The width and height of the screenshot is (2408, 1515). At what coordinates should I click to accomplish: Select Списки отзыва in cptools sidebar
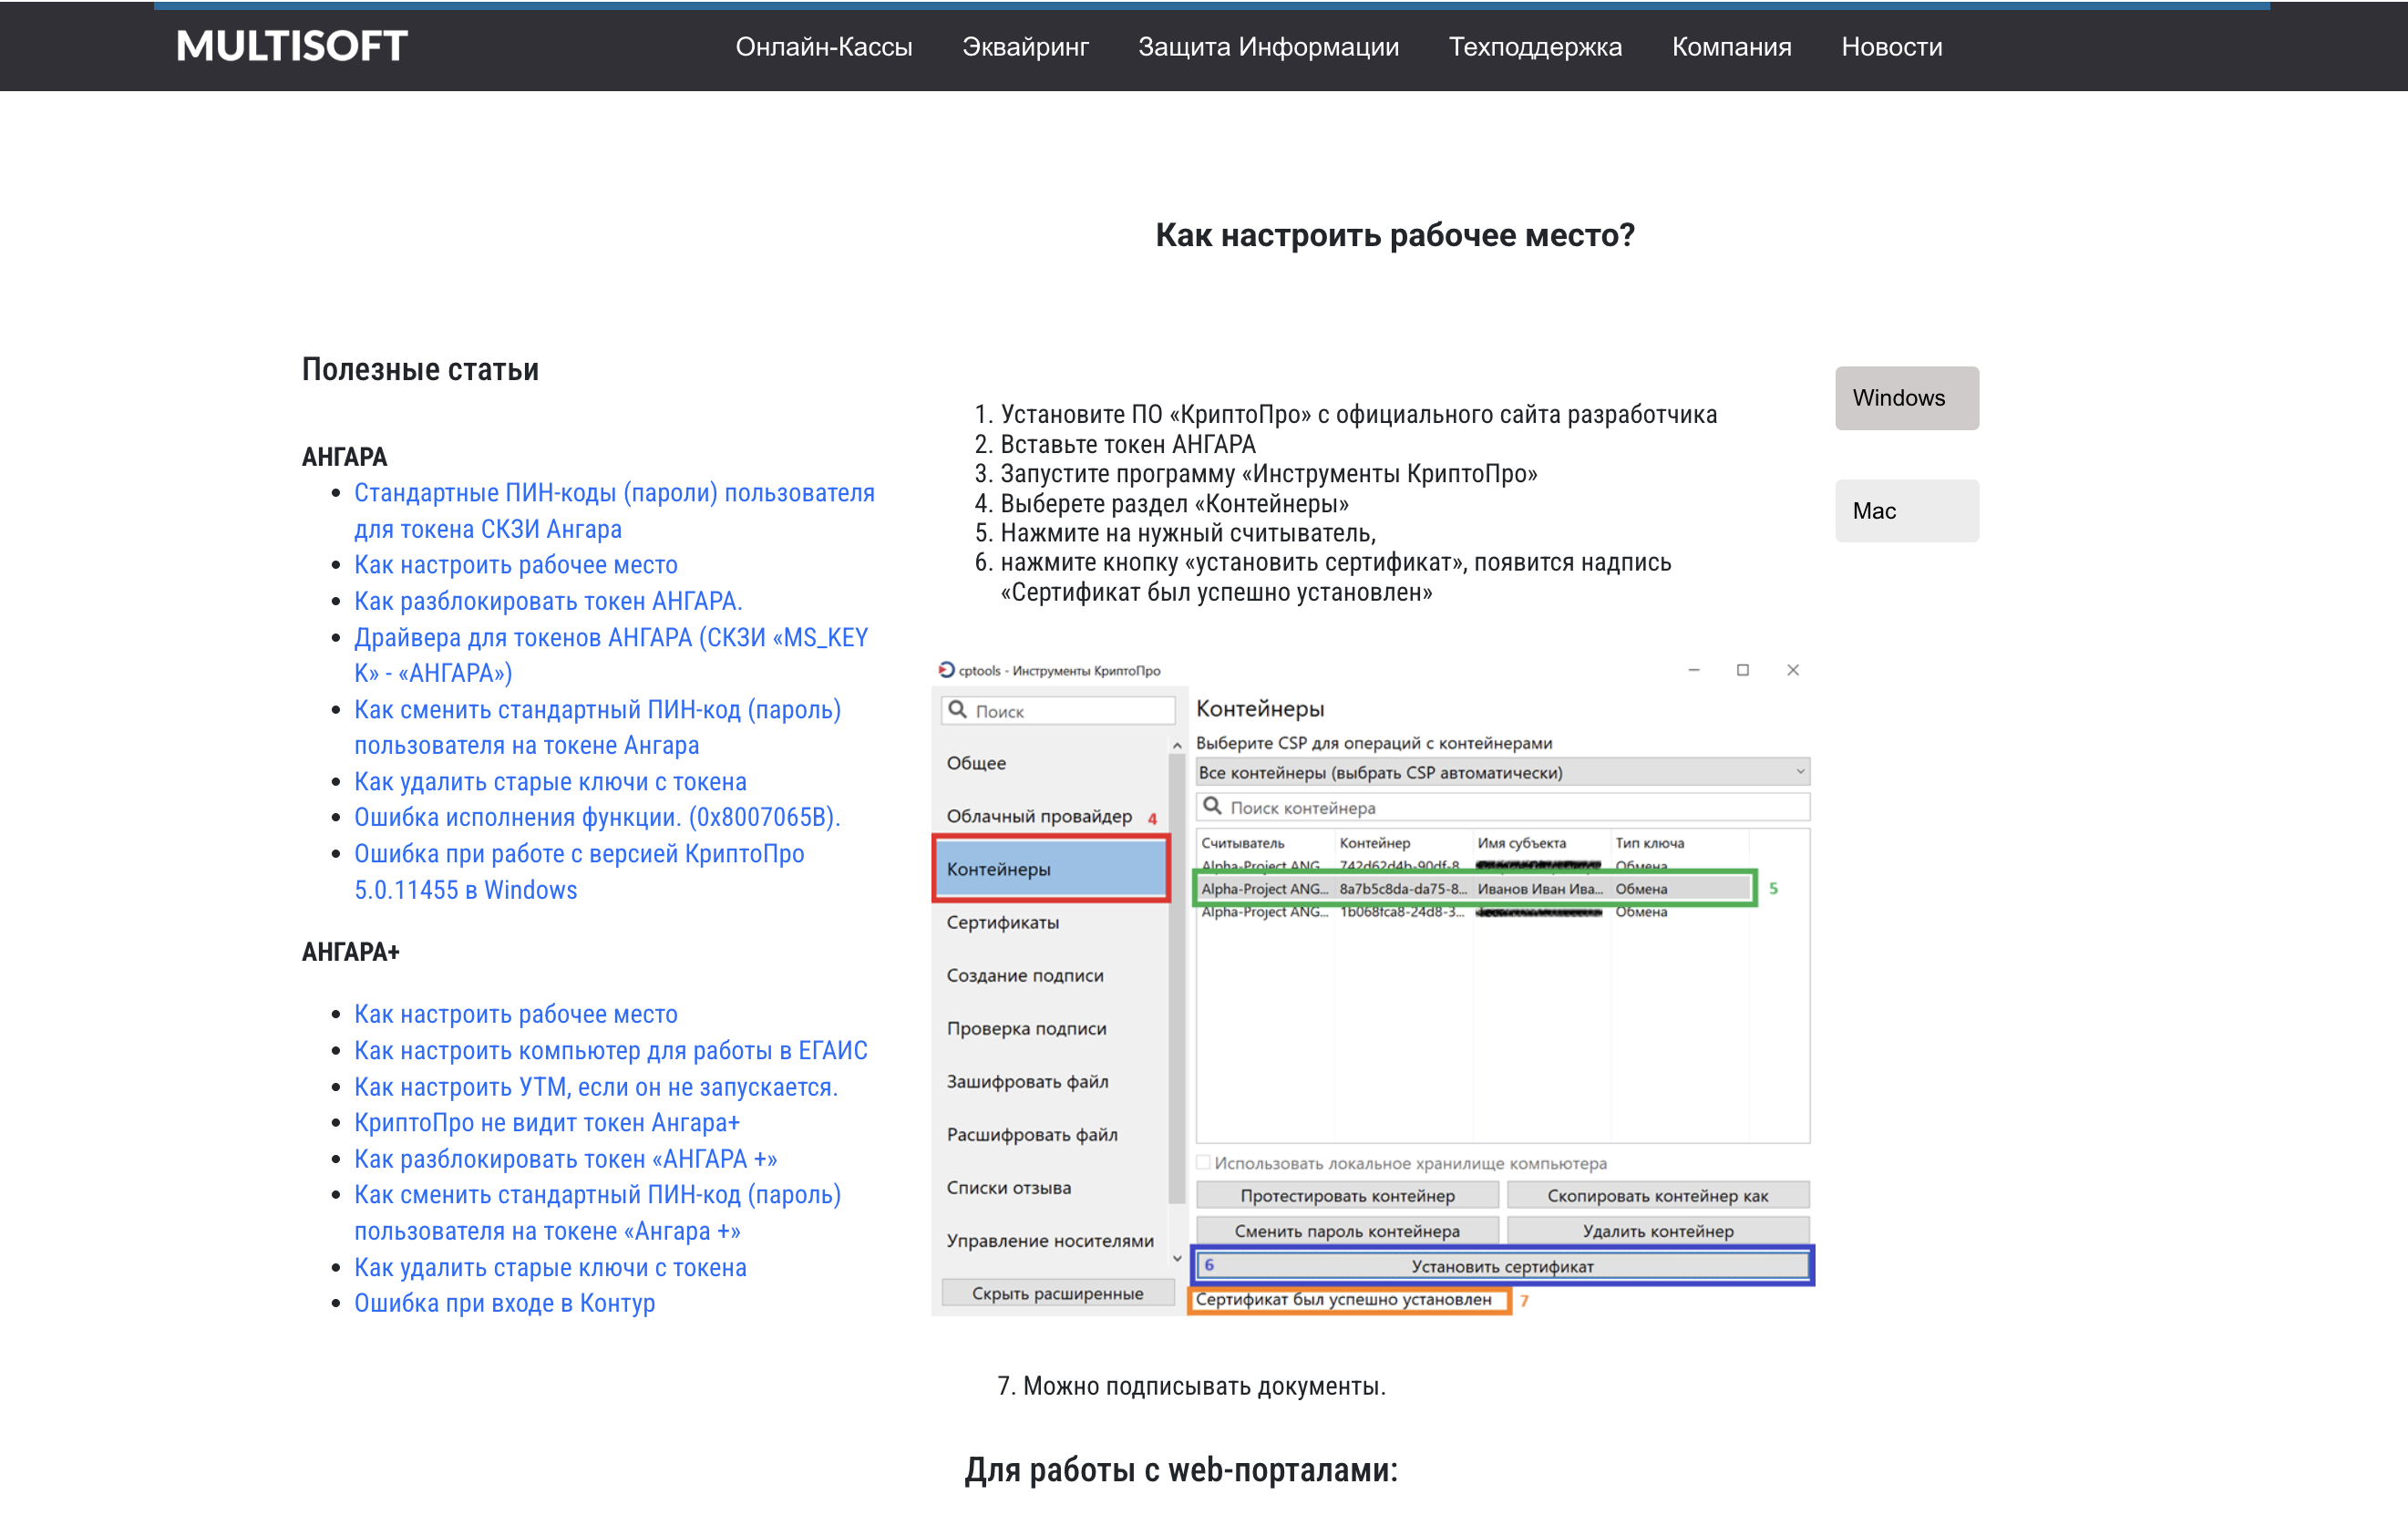tap(1008, 1187)
